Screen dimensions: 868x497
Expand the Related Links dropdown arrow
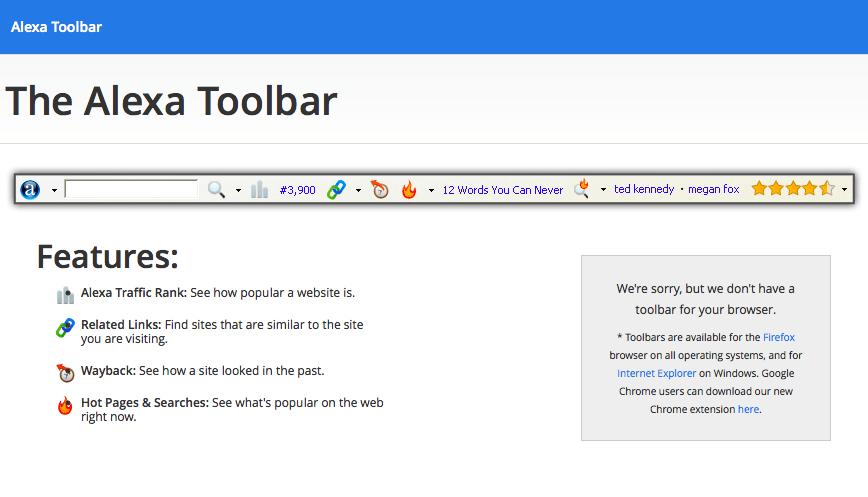coord(358,190)
